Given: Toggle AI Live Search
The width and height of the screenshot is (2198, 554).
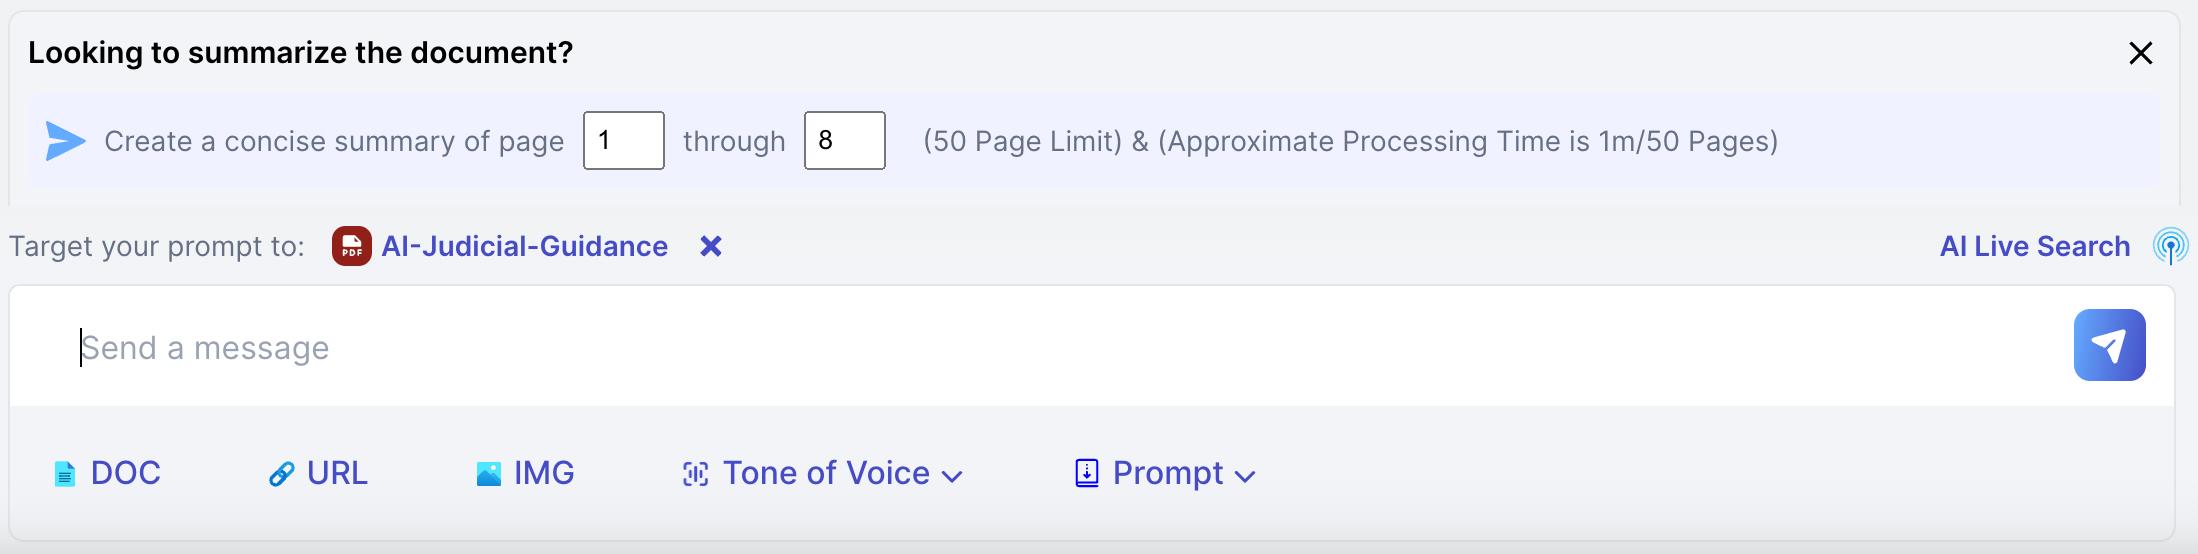Looking at the screenshot, I should [2035, 246].
